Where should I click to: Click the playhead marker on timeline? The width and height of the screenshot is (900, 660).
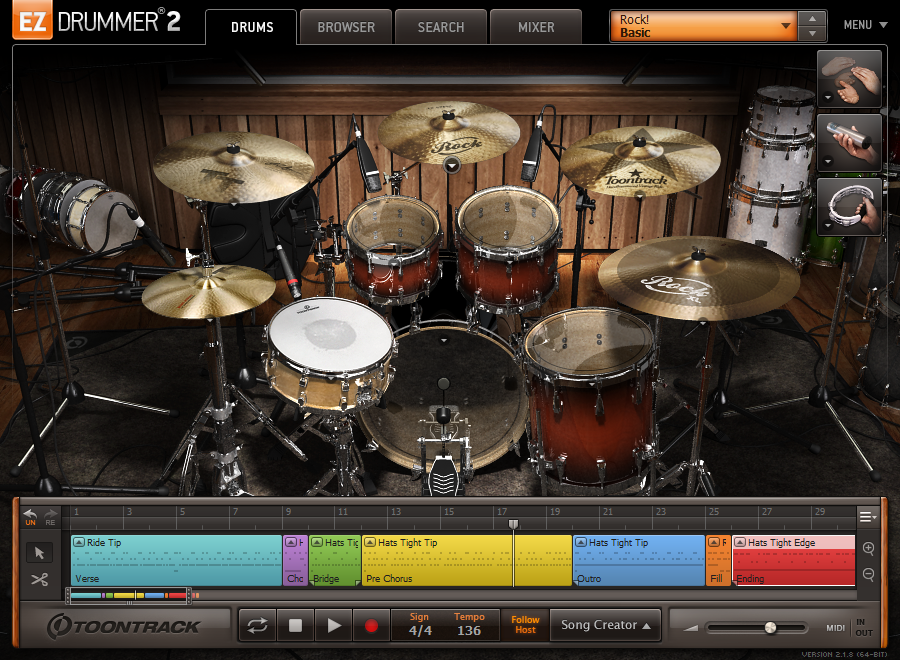[514, 524]
